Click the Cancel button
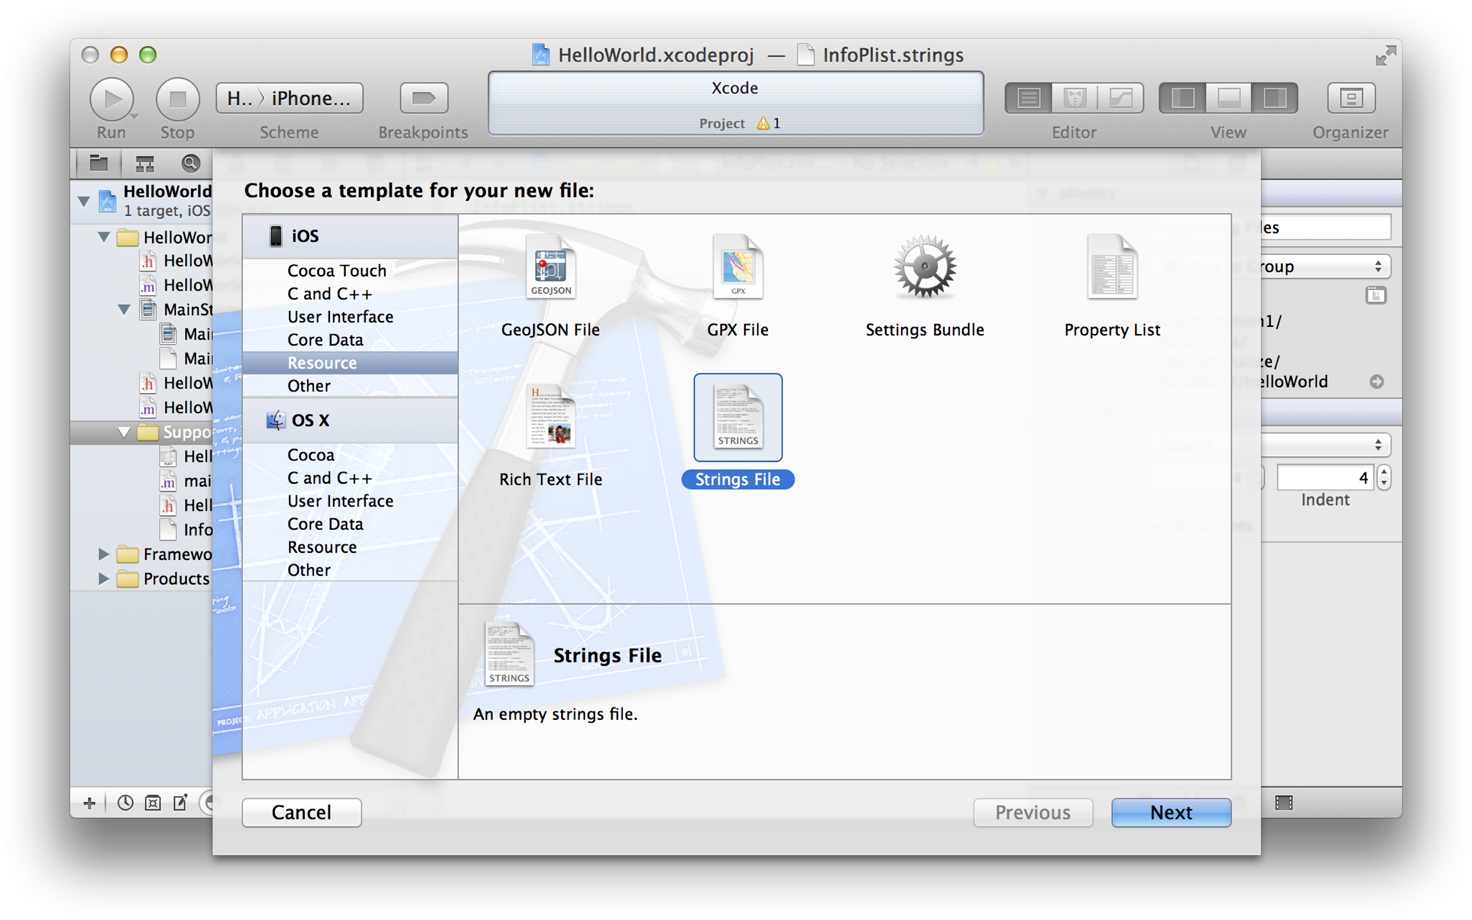The image size is (1472, 920). (x=301, y=812)
